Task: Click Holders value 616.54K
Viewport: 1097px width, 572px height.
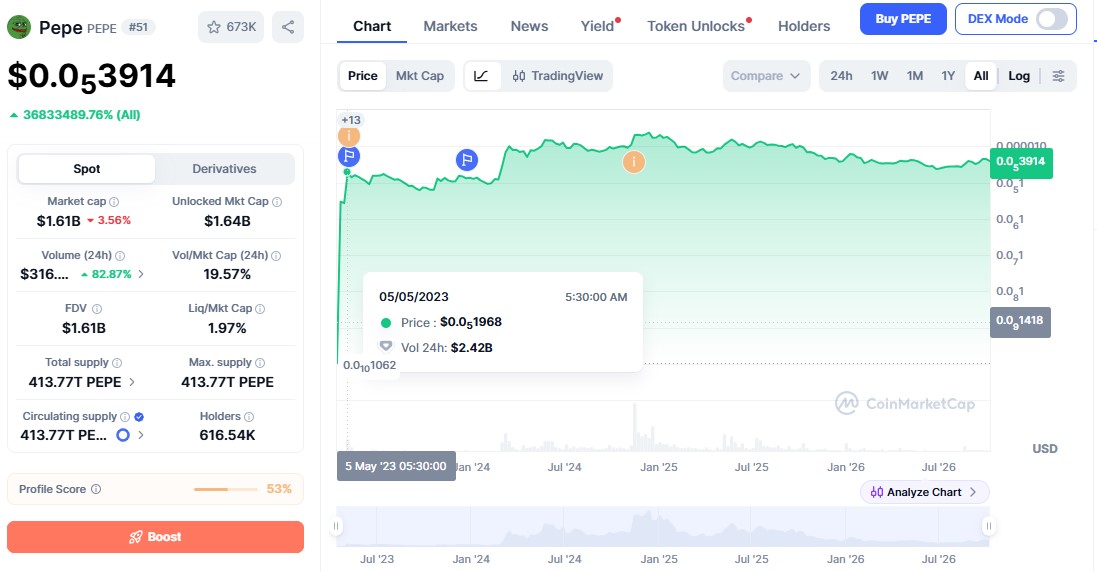Action: click(227, 435)
